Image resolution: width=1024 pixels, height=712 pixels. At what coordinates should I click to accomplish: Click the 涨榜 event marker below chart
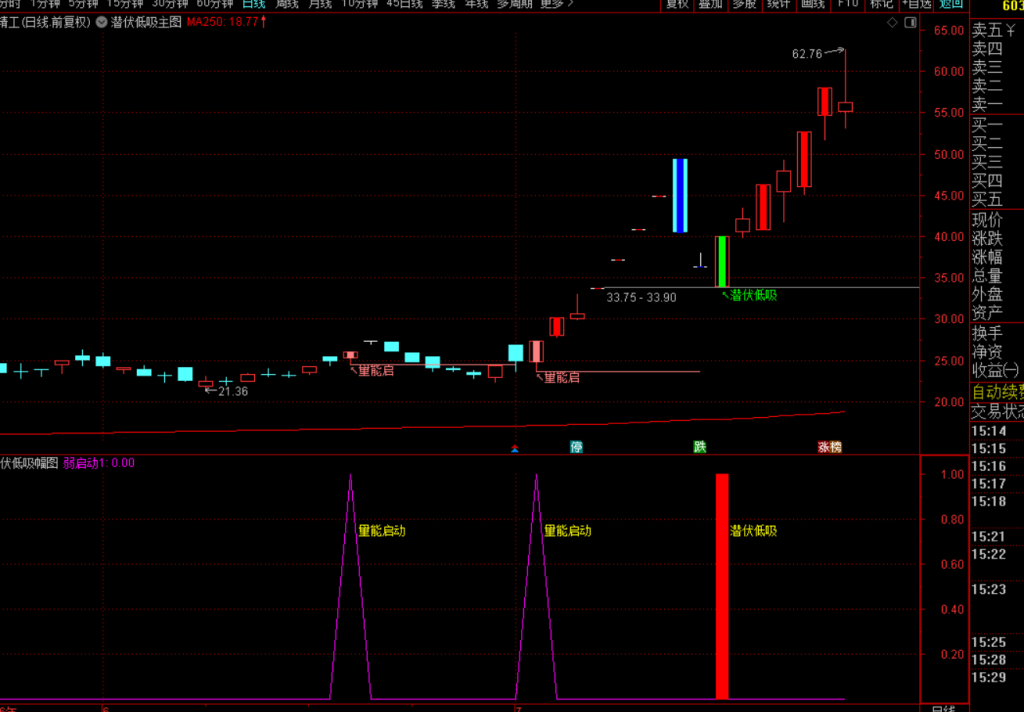(x=829, y=447)
